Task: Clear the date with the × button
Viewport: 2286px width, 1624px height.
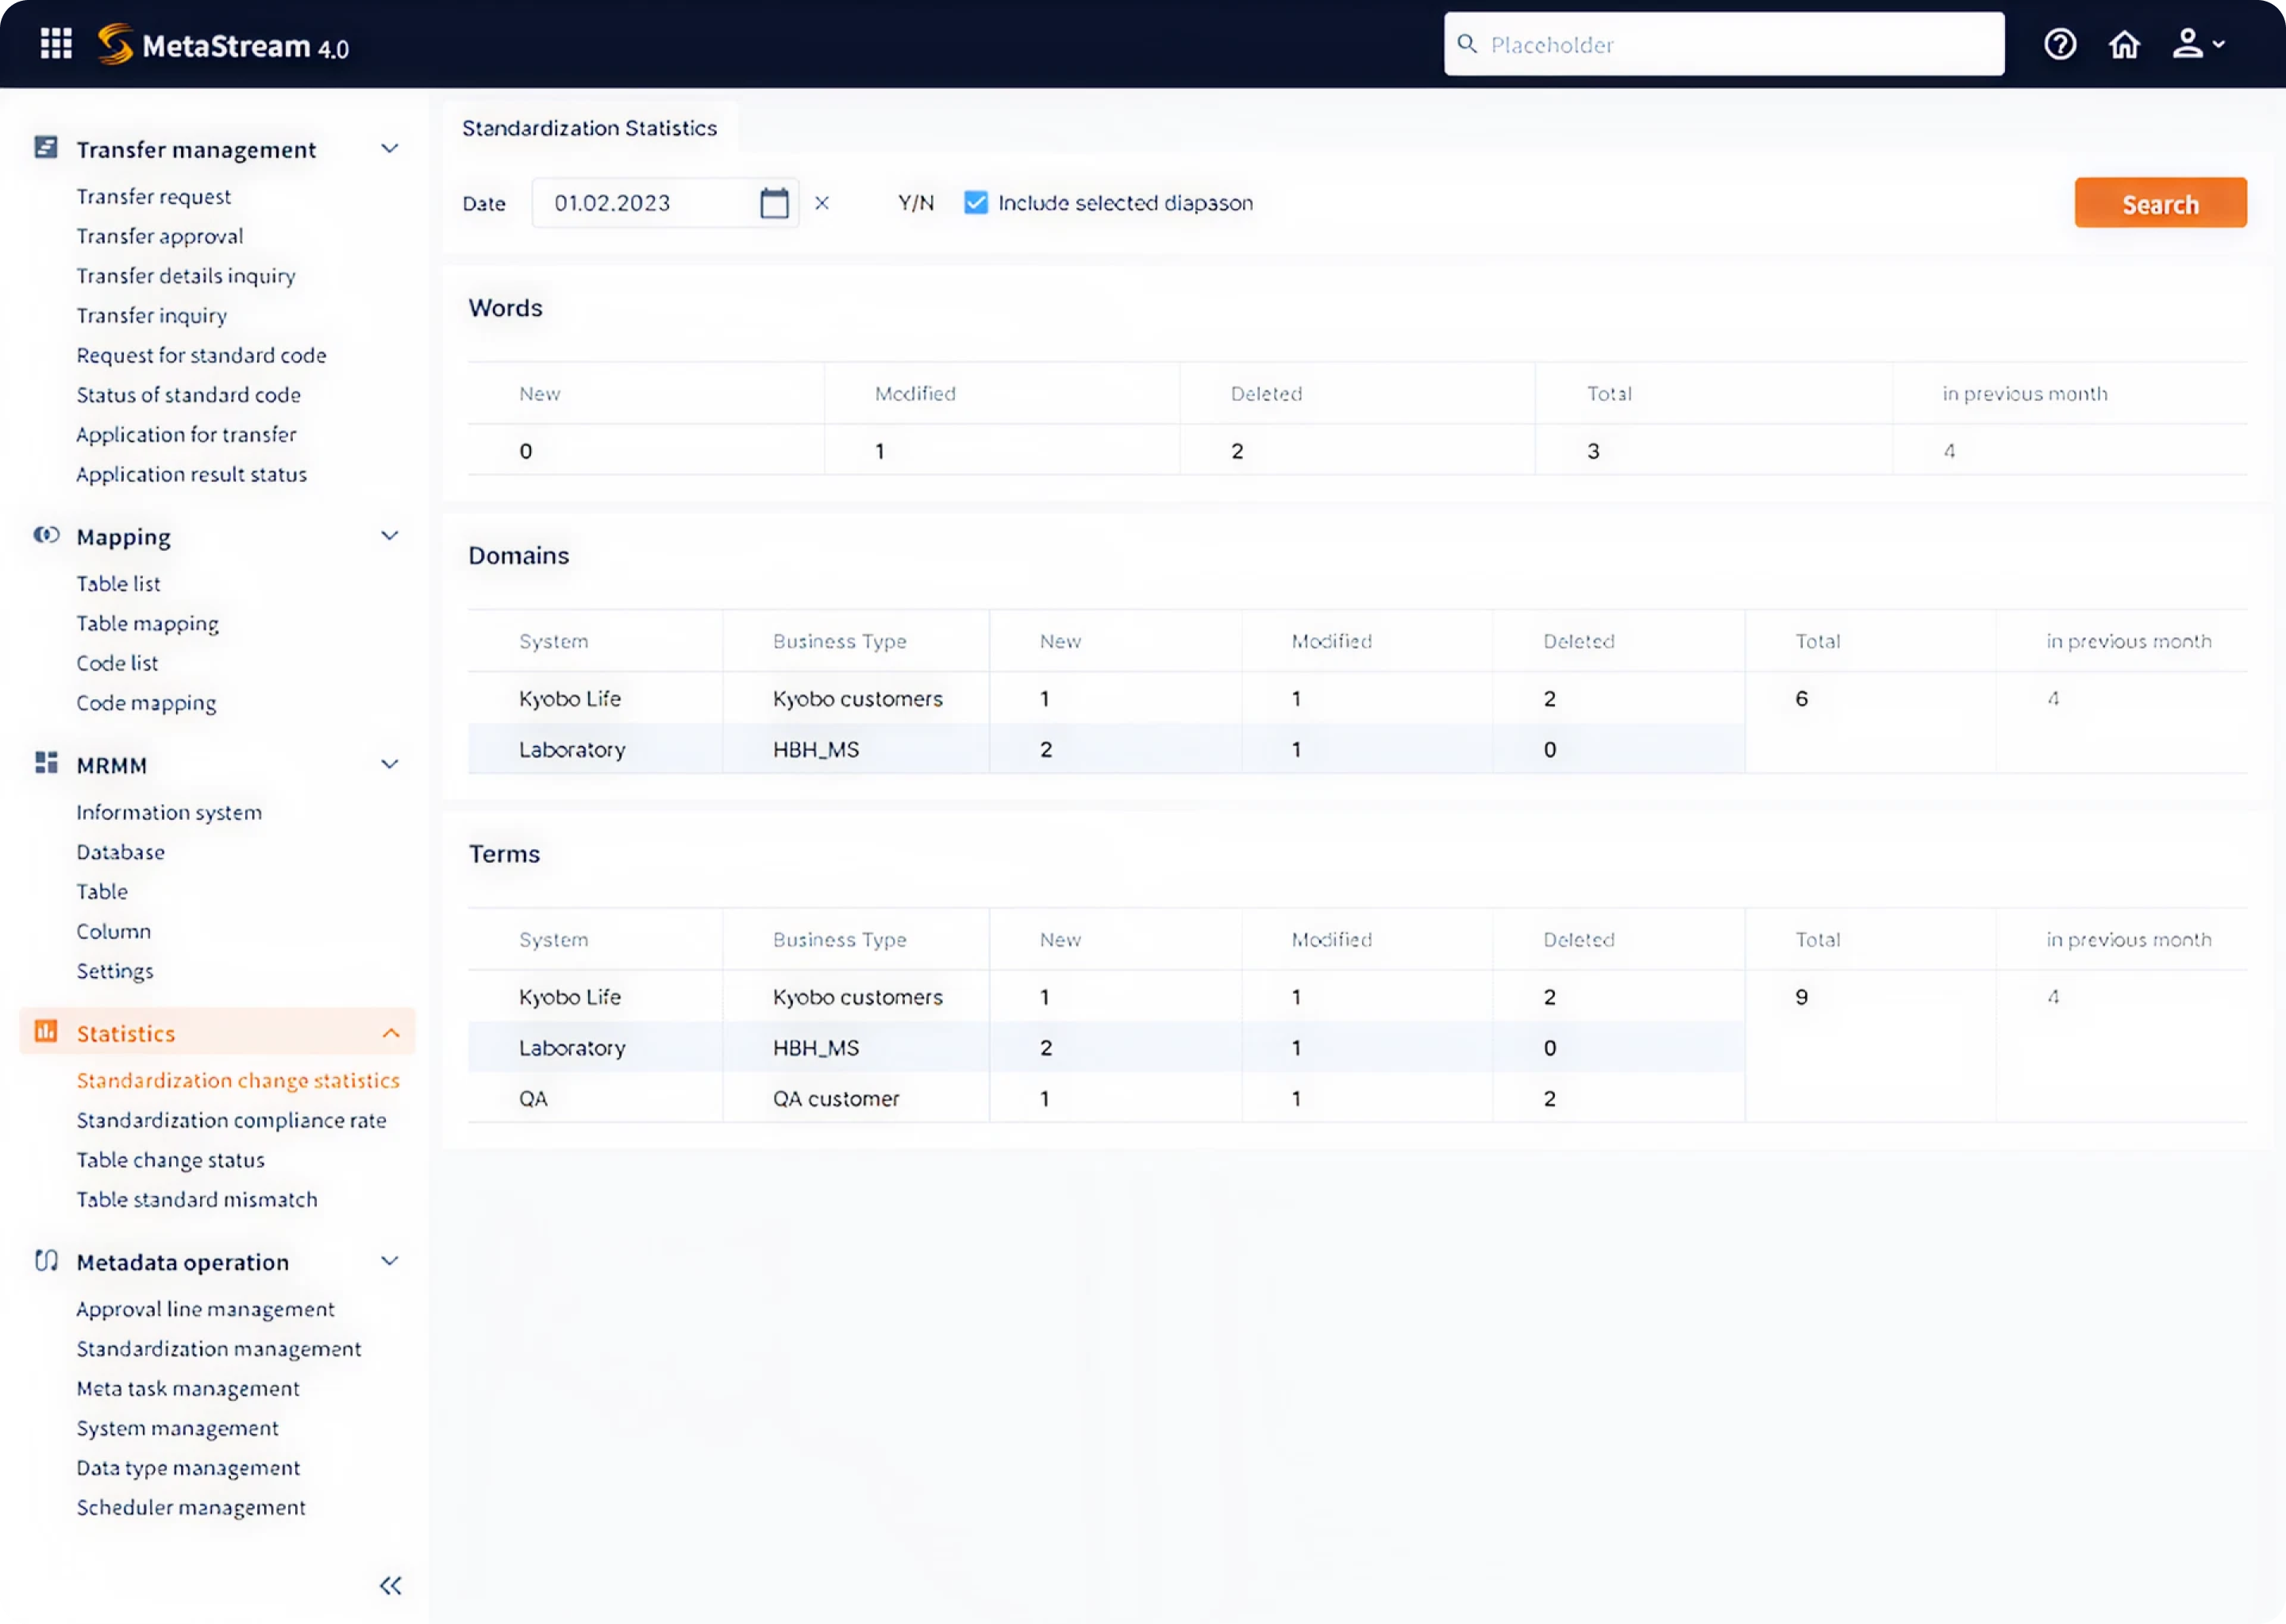Action: coord(822,202)
